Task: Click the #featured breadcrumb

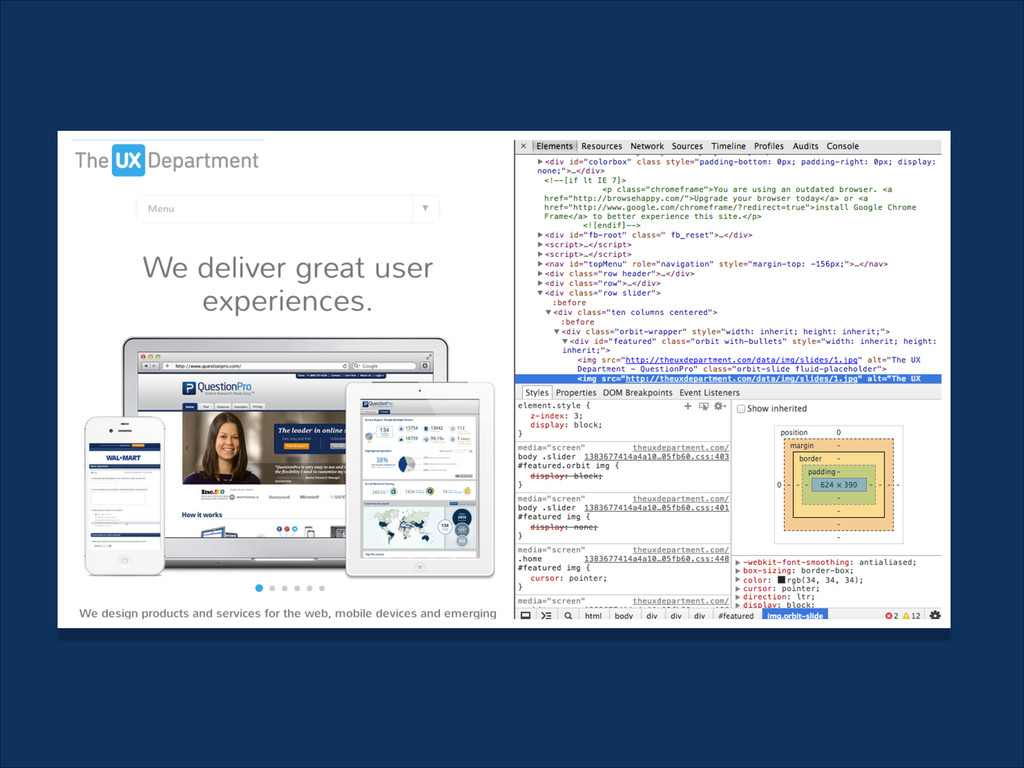Action: [x=736, y=616]
